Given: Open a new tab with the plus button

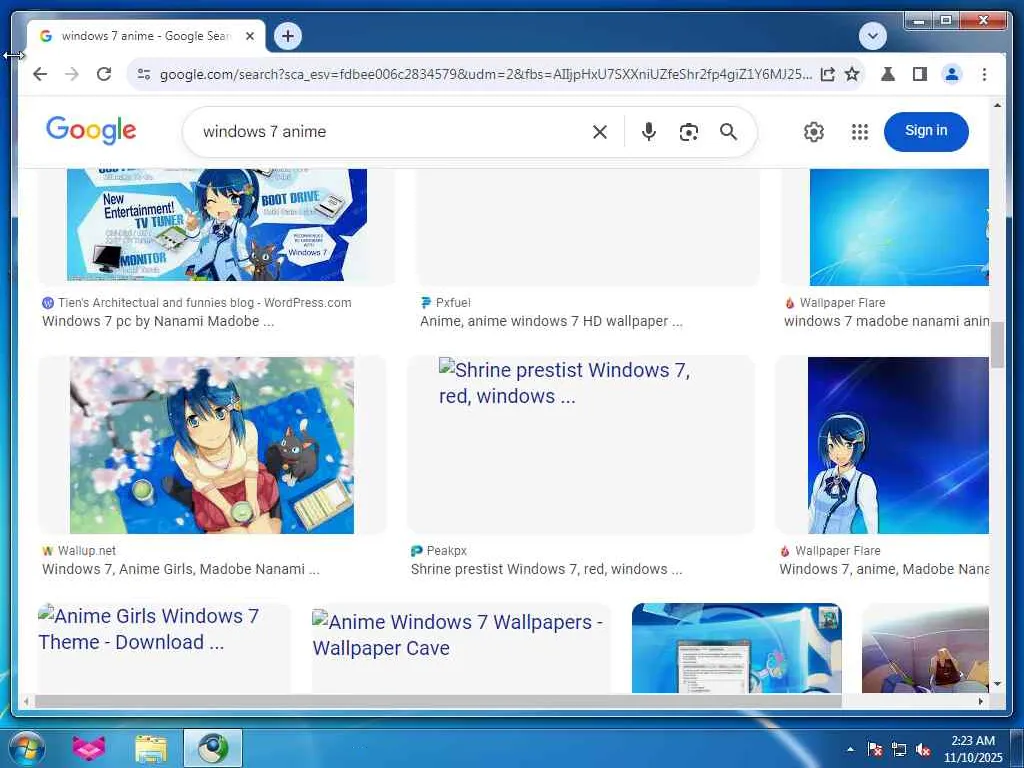Looking at the screenshot, I should pos(288,36).
